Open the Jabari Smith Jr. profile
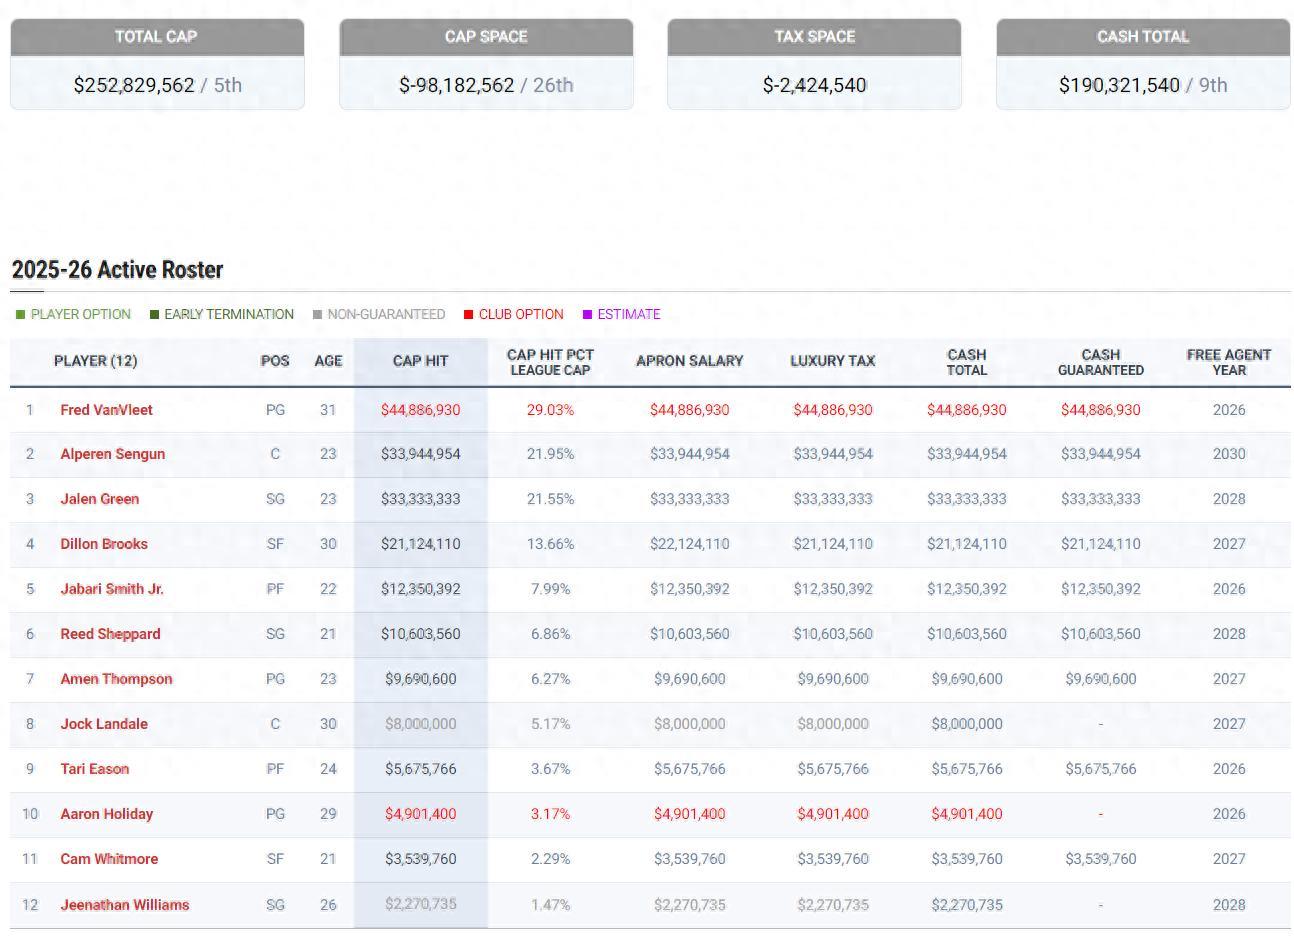Viewport: 1294px width, 949px height. pyautogui.click(x=111, y=589)
